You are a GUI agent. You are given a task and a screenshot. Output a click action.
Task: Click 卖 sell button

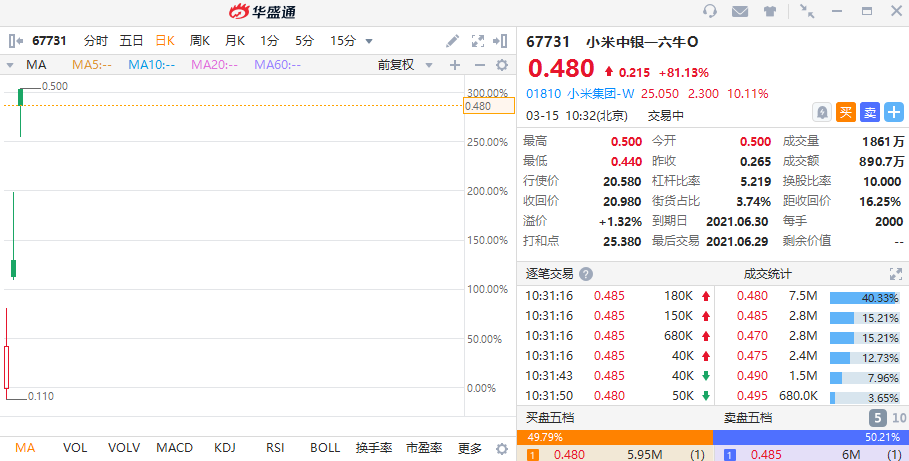[x=870, y=112]
